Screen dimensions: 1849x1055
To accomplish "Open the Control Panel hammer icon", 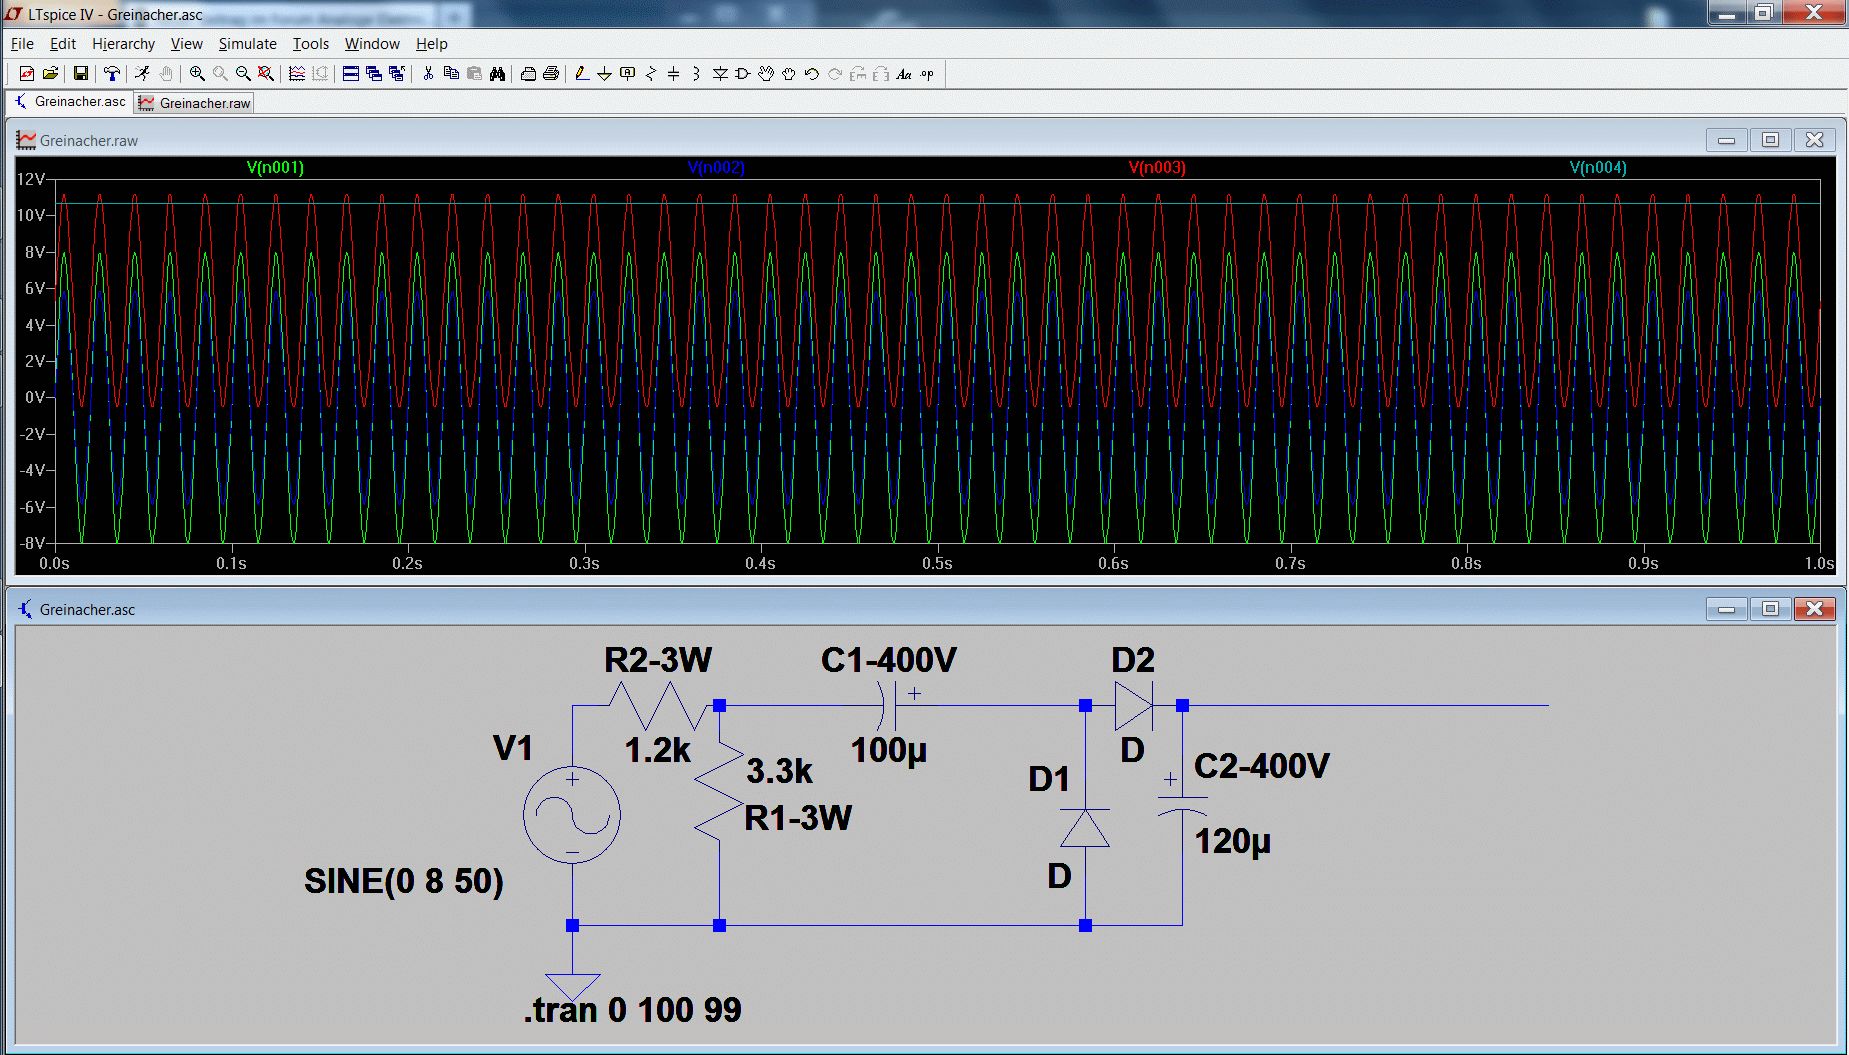I will point(112,74).
